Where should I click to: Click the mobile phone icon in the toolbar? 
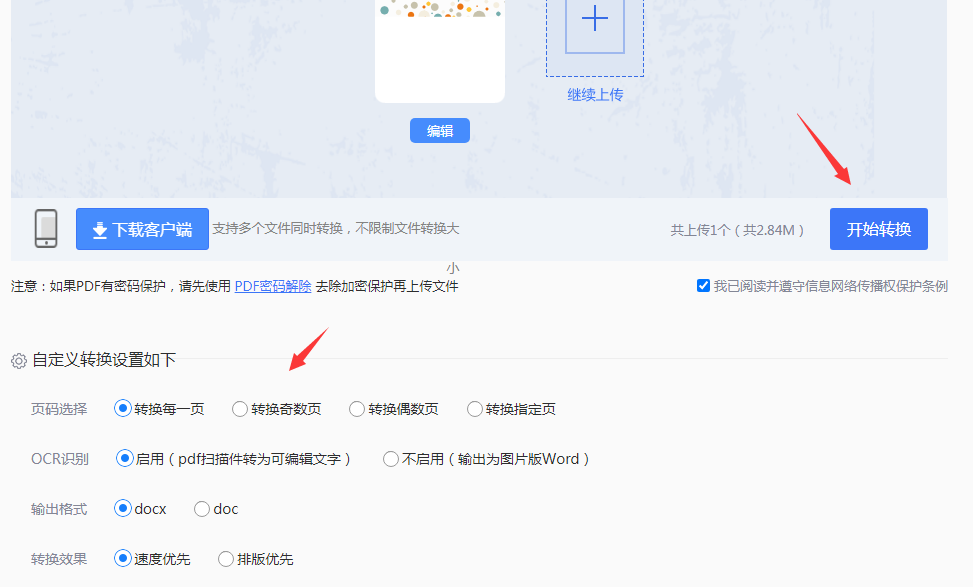pos(44,229)
